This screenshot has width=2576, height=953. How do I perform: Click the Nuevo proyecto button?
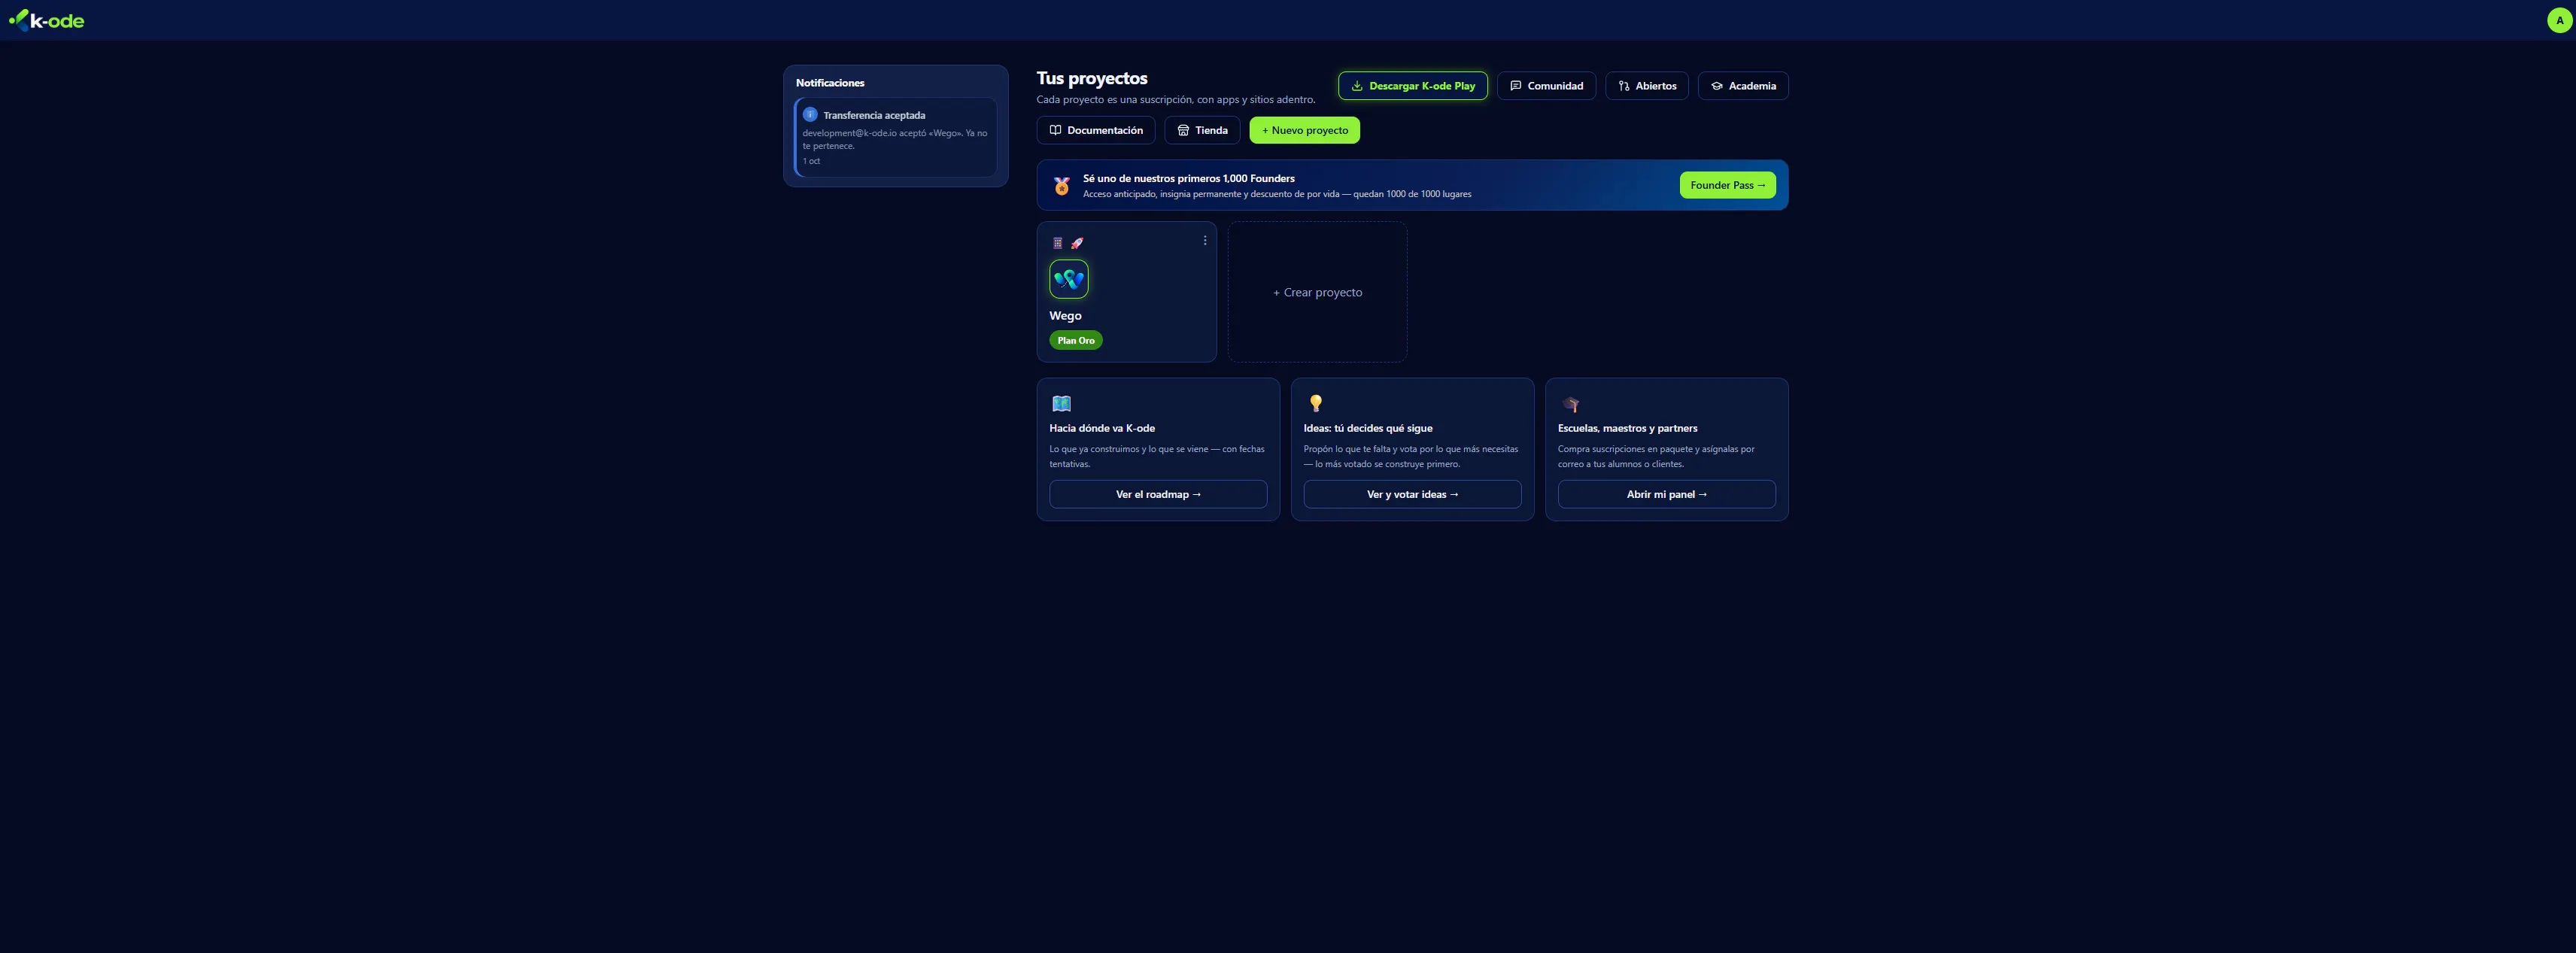click(1304, 130)
